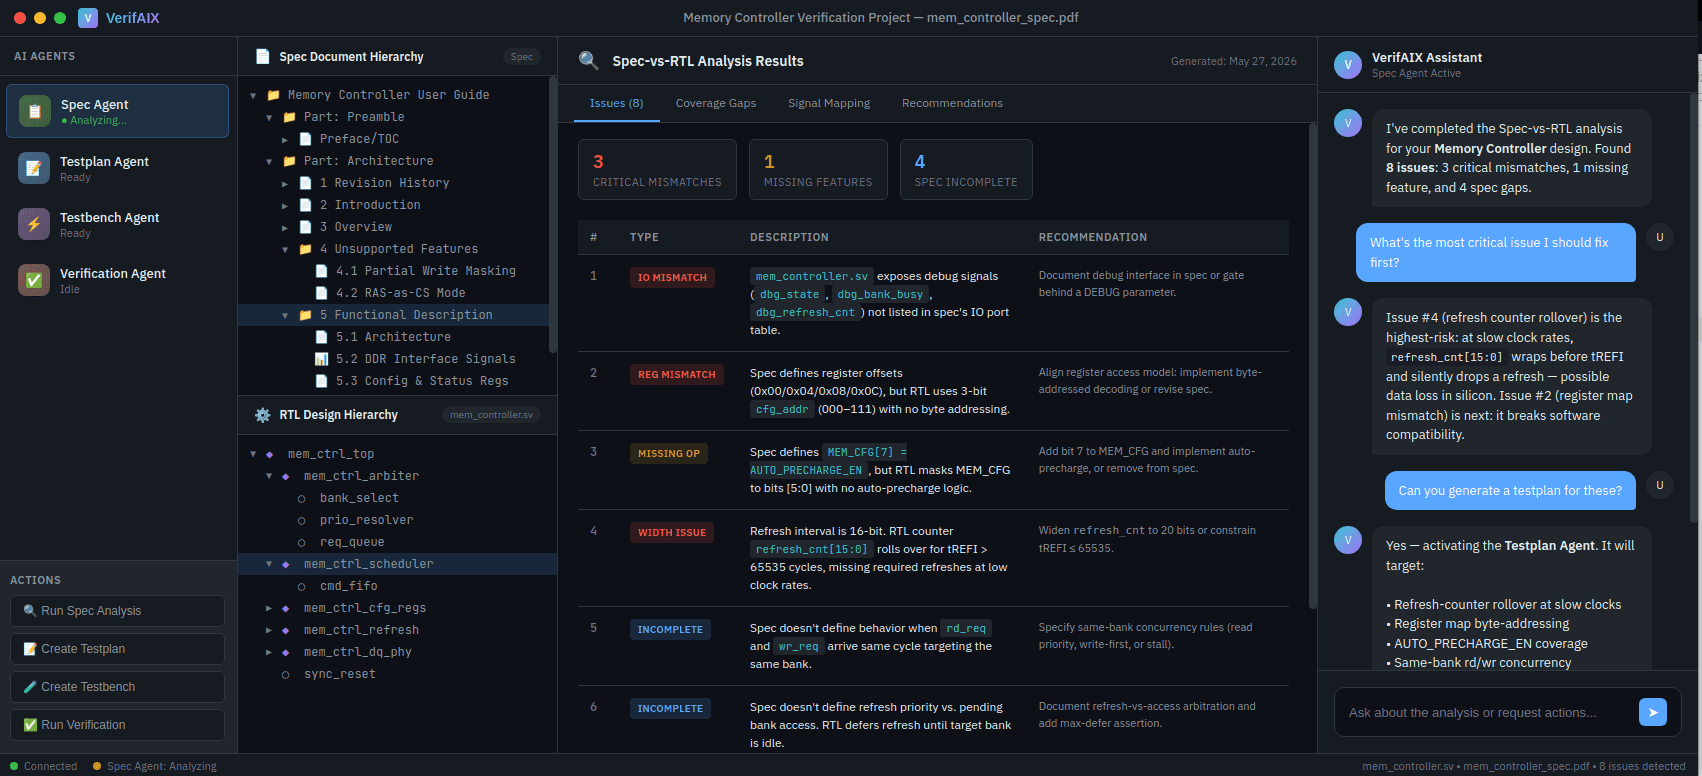Click the WIDTH ISSUE type badge
Image resolution: width=1702 pixels, height=776 pixels.
click(672, 532)
